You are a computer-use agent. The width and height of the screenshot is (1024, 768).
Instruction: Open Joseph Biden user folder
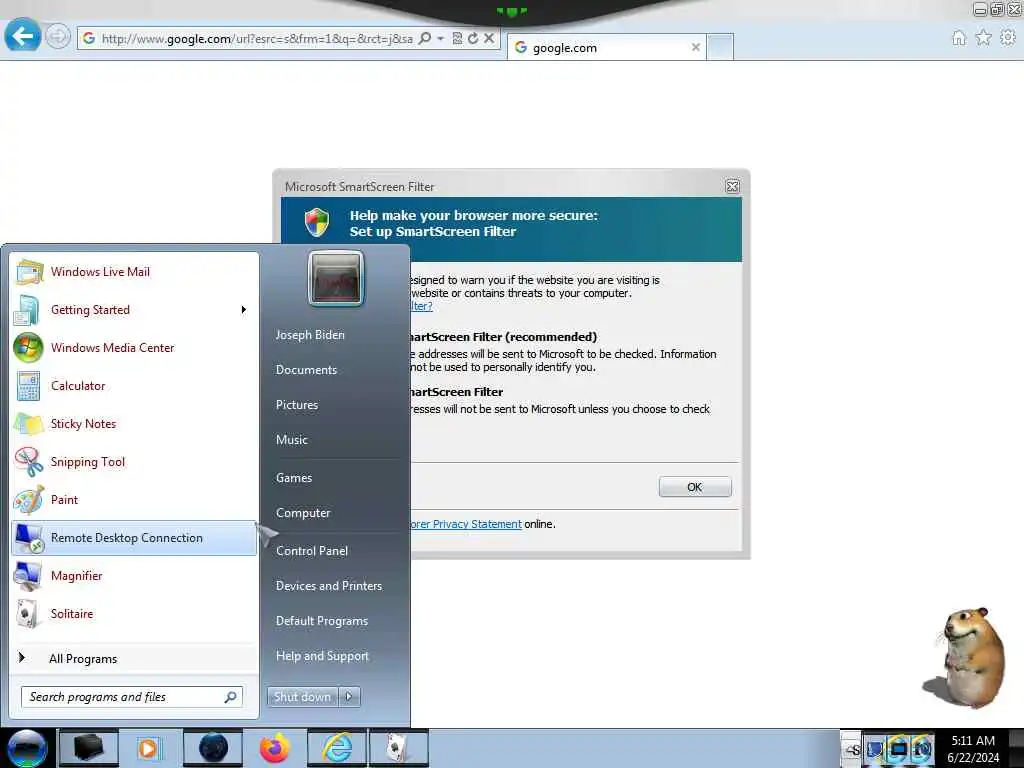pyautogui.click(x=310, y=334)
